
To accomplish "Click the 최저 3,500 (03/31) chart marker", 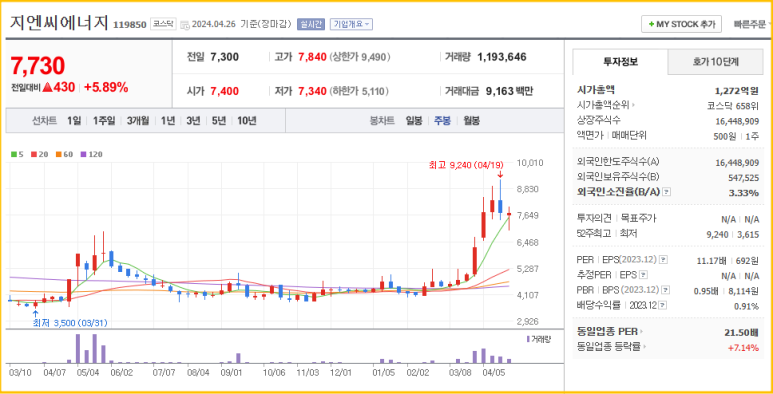I will [70, 323].
